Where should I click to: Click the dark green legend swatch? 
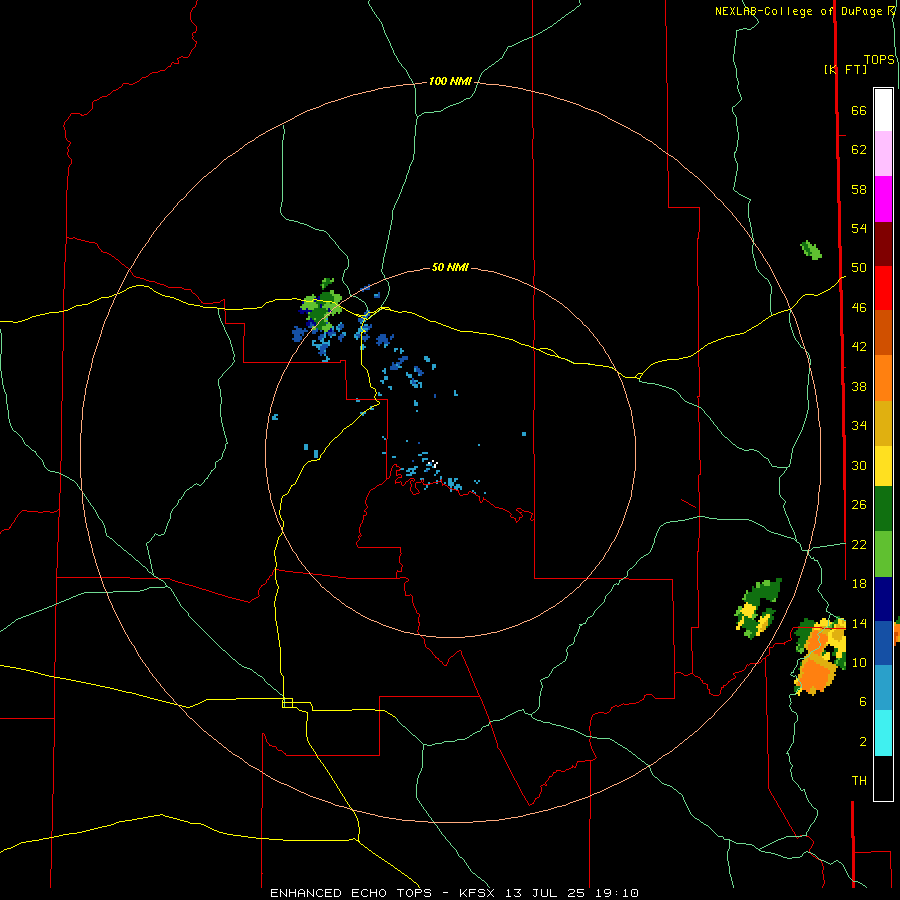883,509
